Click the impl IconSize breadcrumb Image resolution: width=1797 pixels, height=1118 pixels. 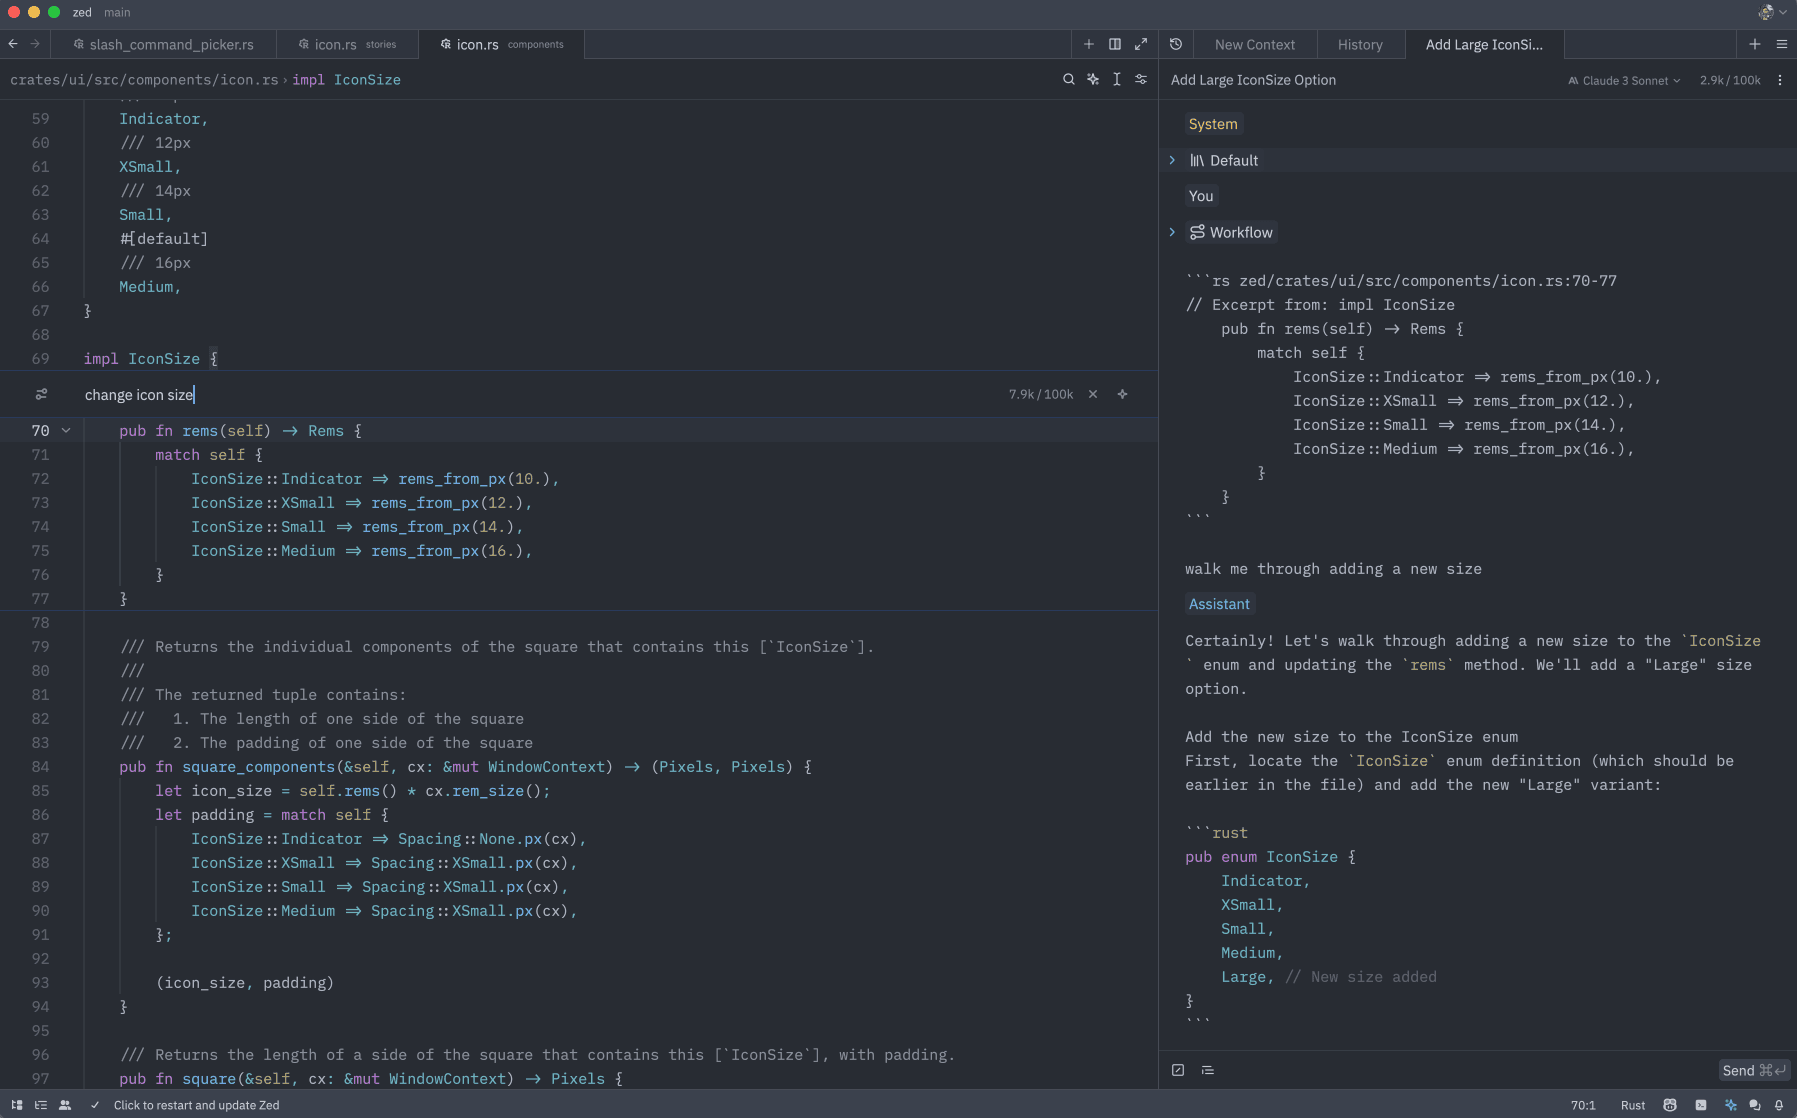(346, 80)
